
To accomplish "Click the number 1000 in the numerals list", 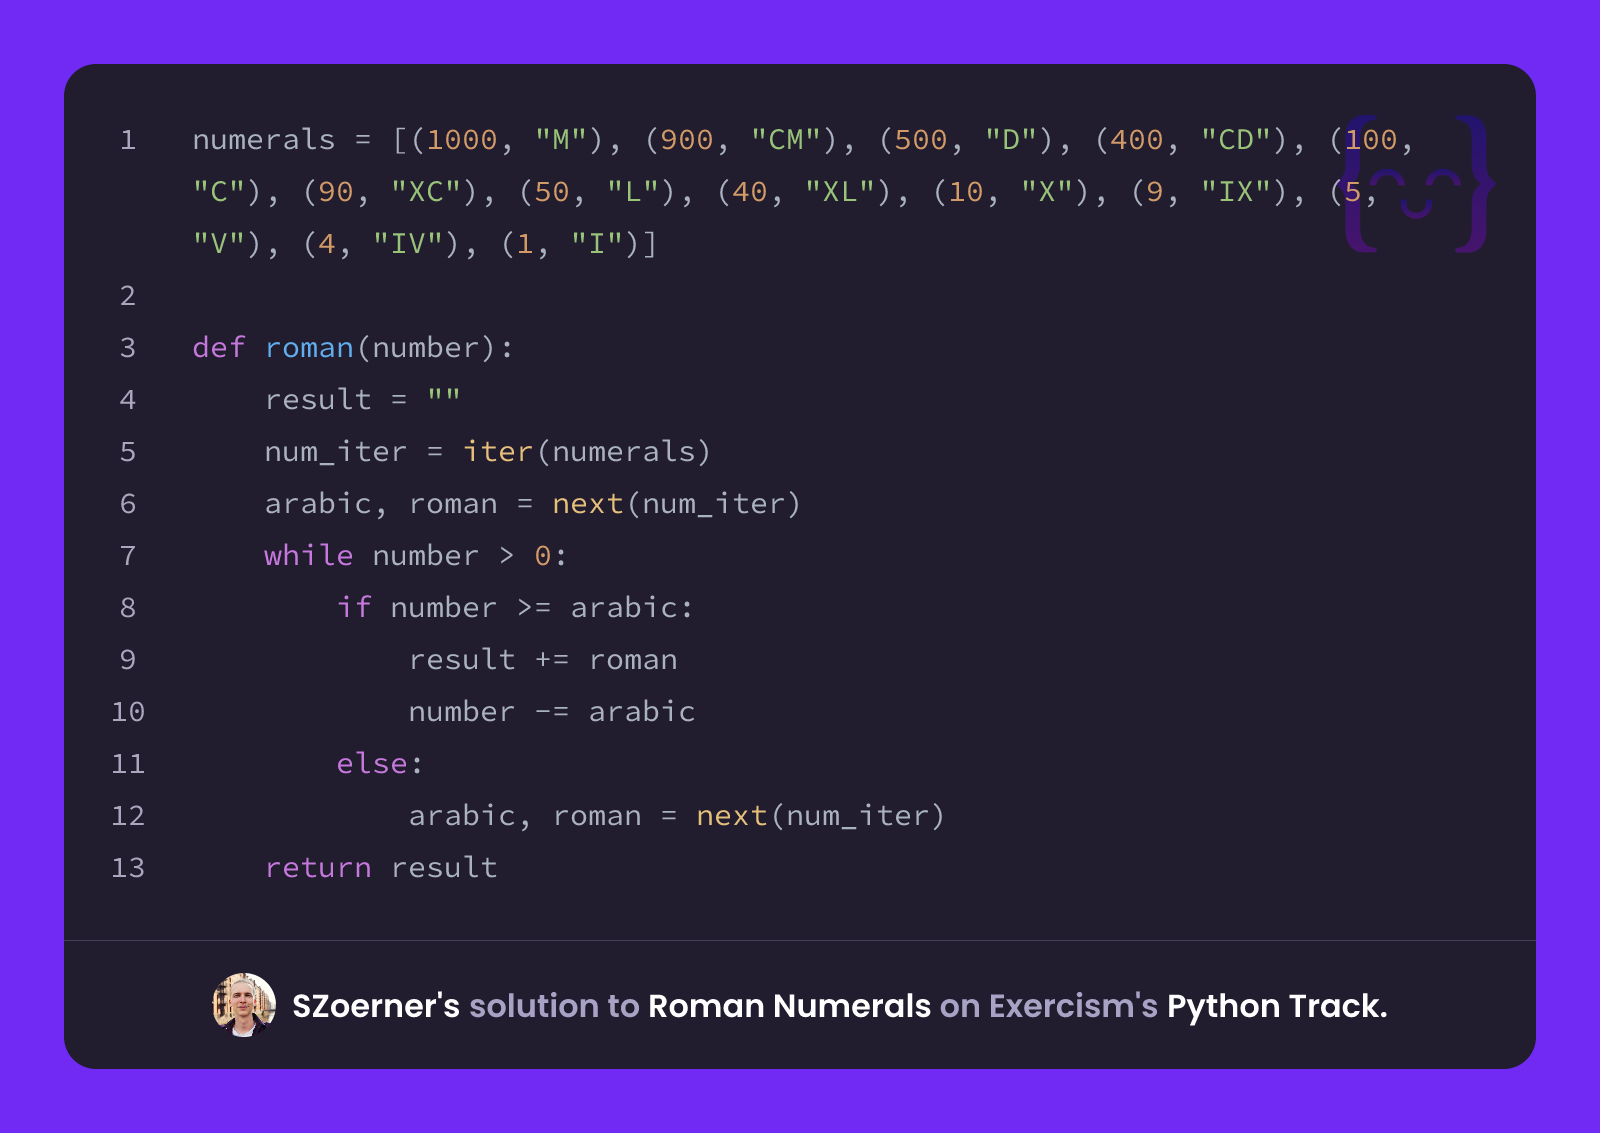I will [462, 139].
